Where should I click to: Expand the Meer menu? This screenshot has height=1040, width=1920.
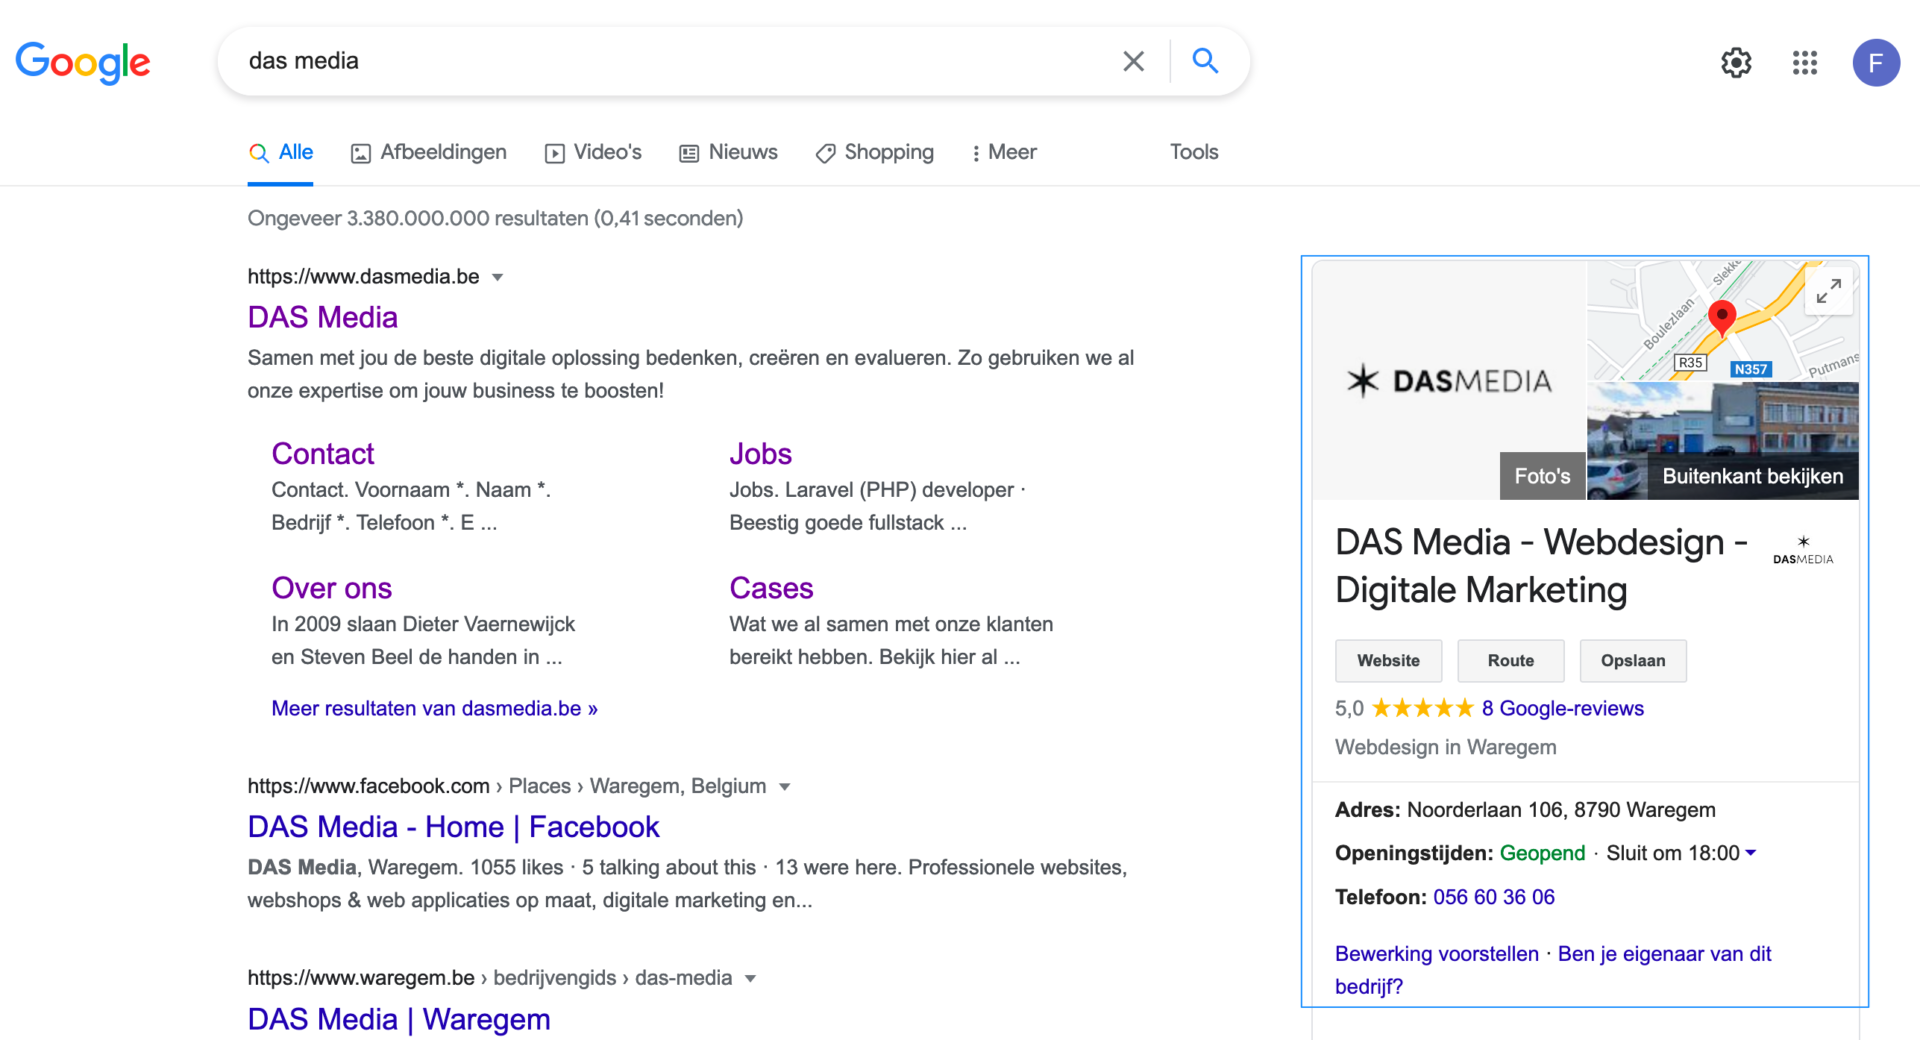pos(1004,153)
